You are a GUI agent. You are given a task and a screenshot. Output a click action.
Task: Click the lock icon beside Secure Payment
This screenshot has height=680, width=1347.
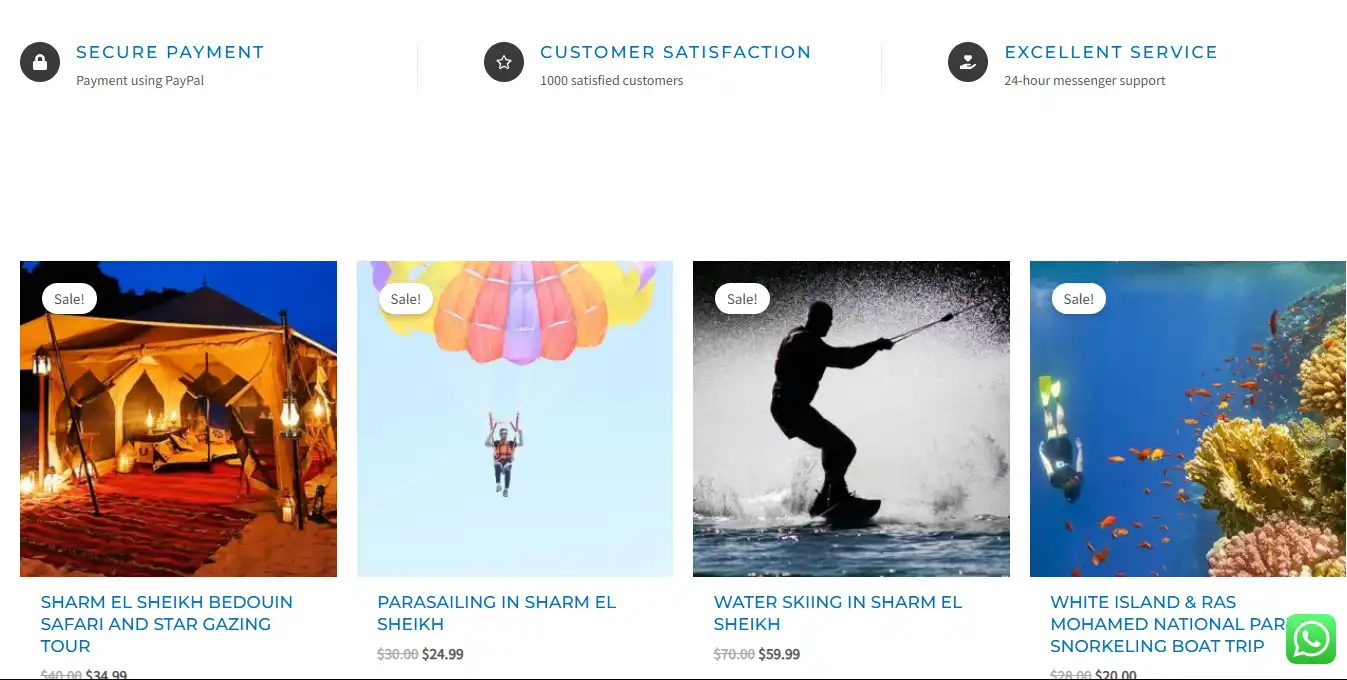(40, 62)
